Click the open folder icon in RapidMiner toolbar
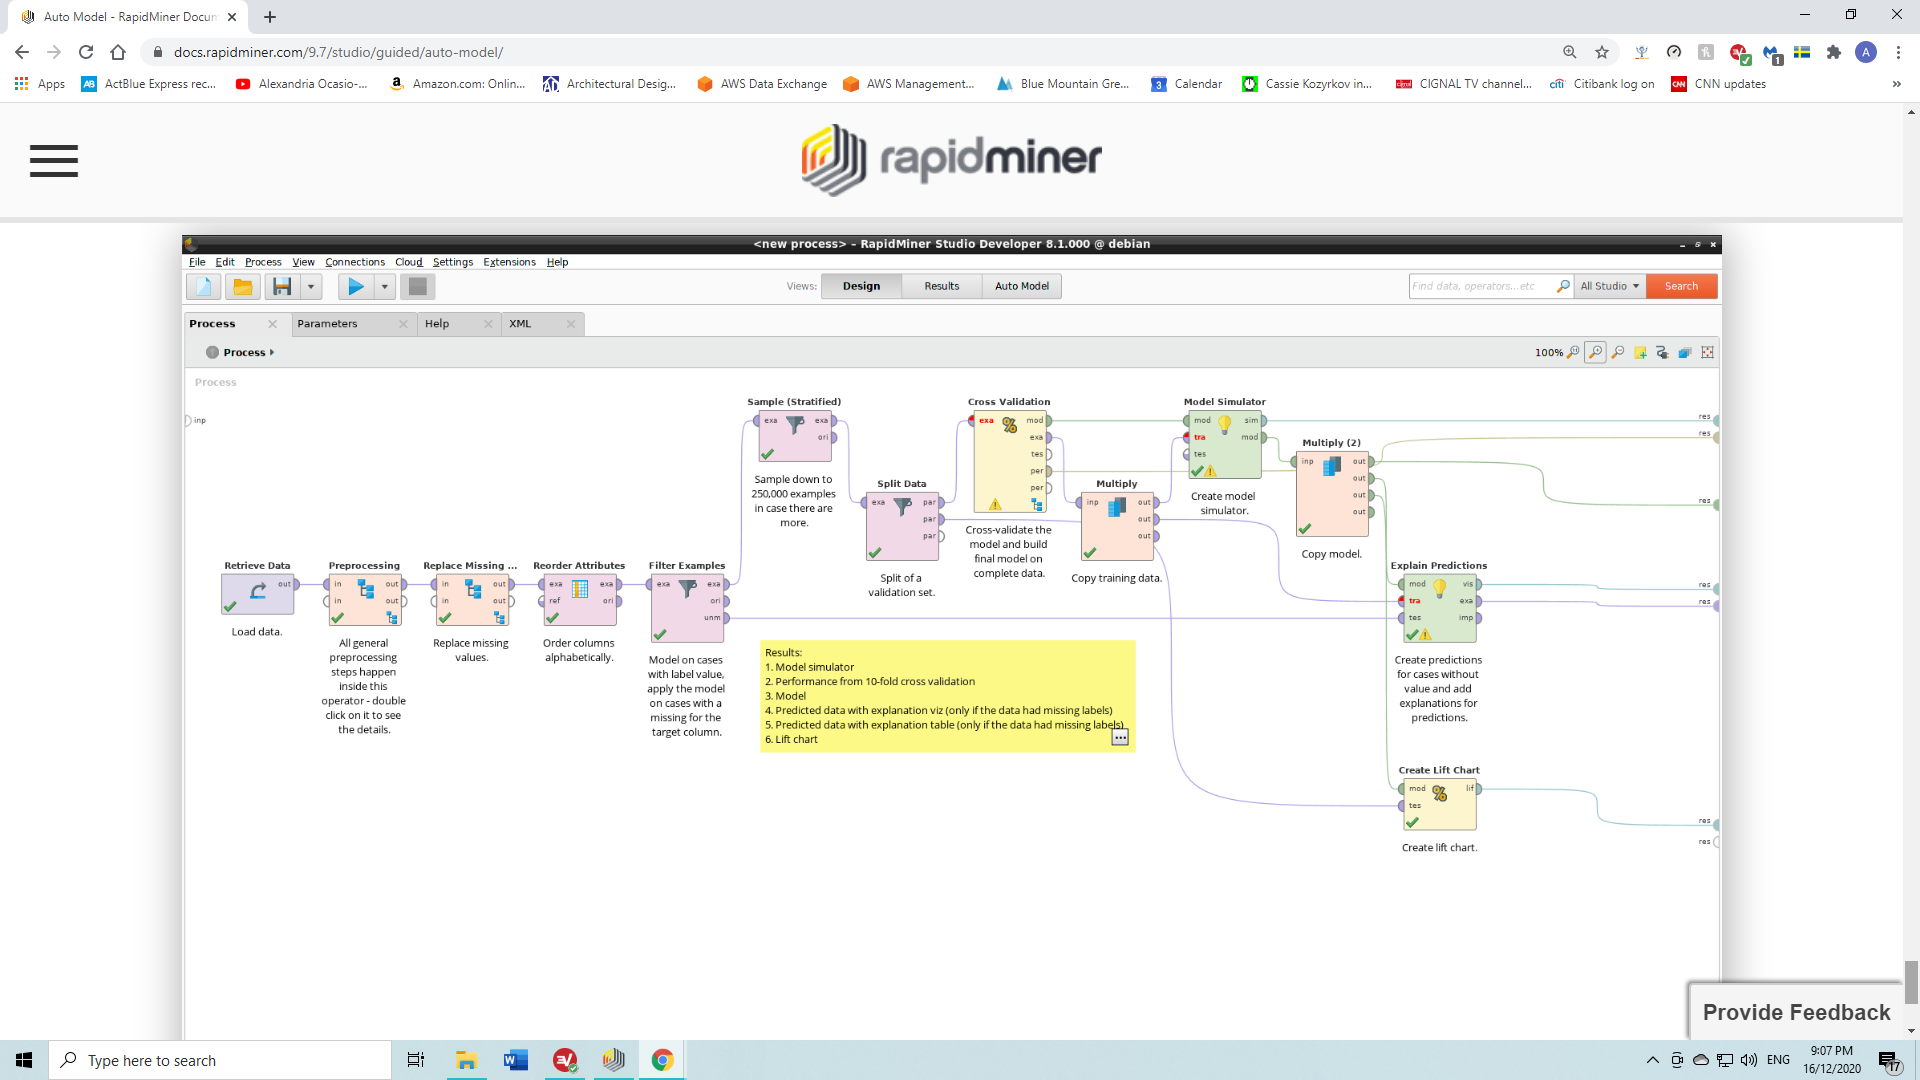The image size is (1920, 1080). pyautogui.click(x=242, y=287)
